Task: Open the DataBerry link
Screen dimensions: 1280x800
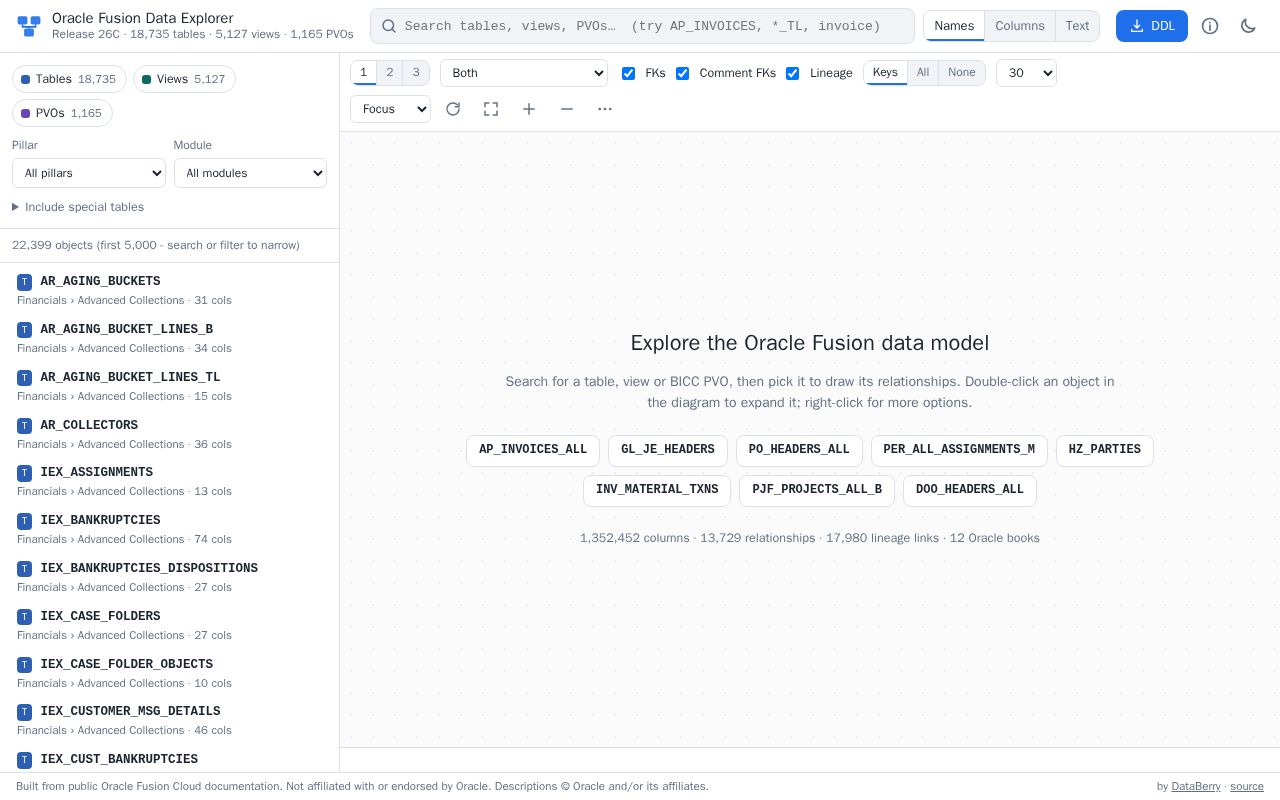Action: tap(1196, 787)
